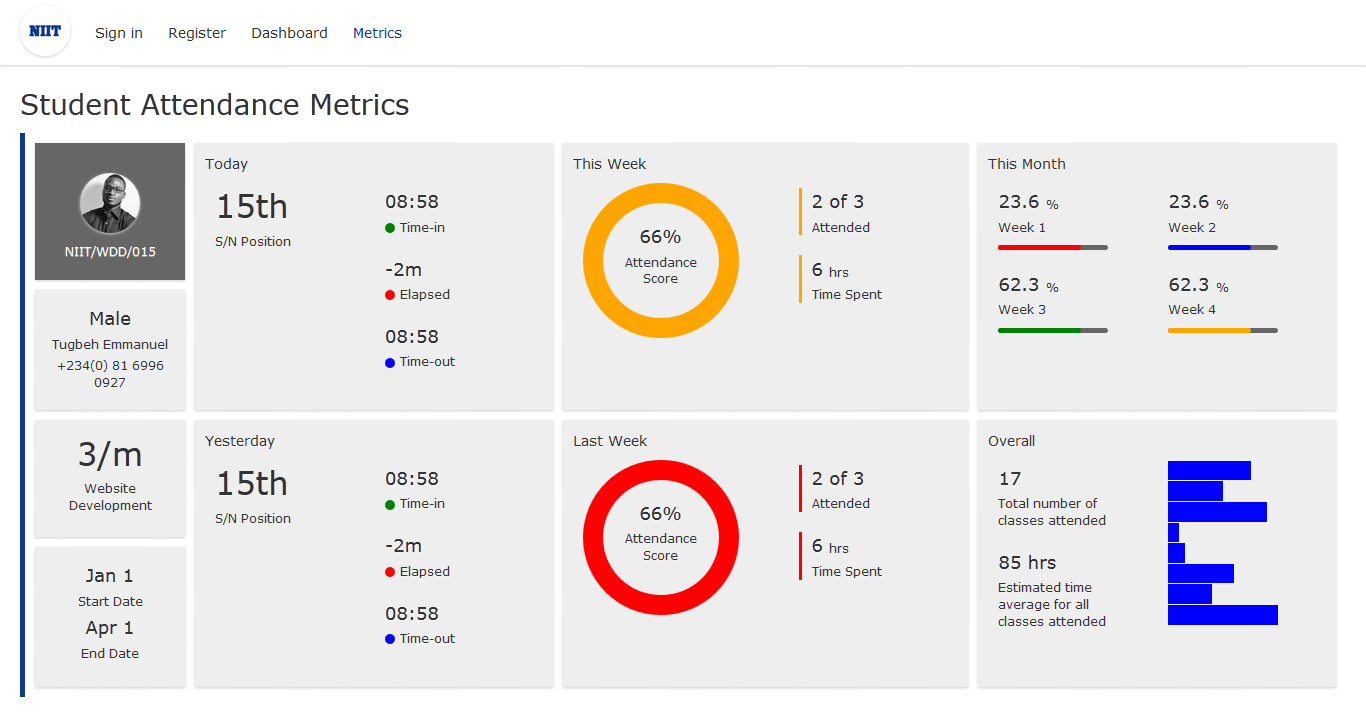The width and height of the screenshot is (1366, 722).
Task: Click the Website Development course label
Action: tap(110, 497)
